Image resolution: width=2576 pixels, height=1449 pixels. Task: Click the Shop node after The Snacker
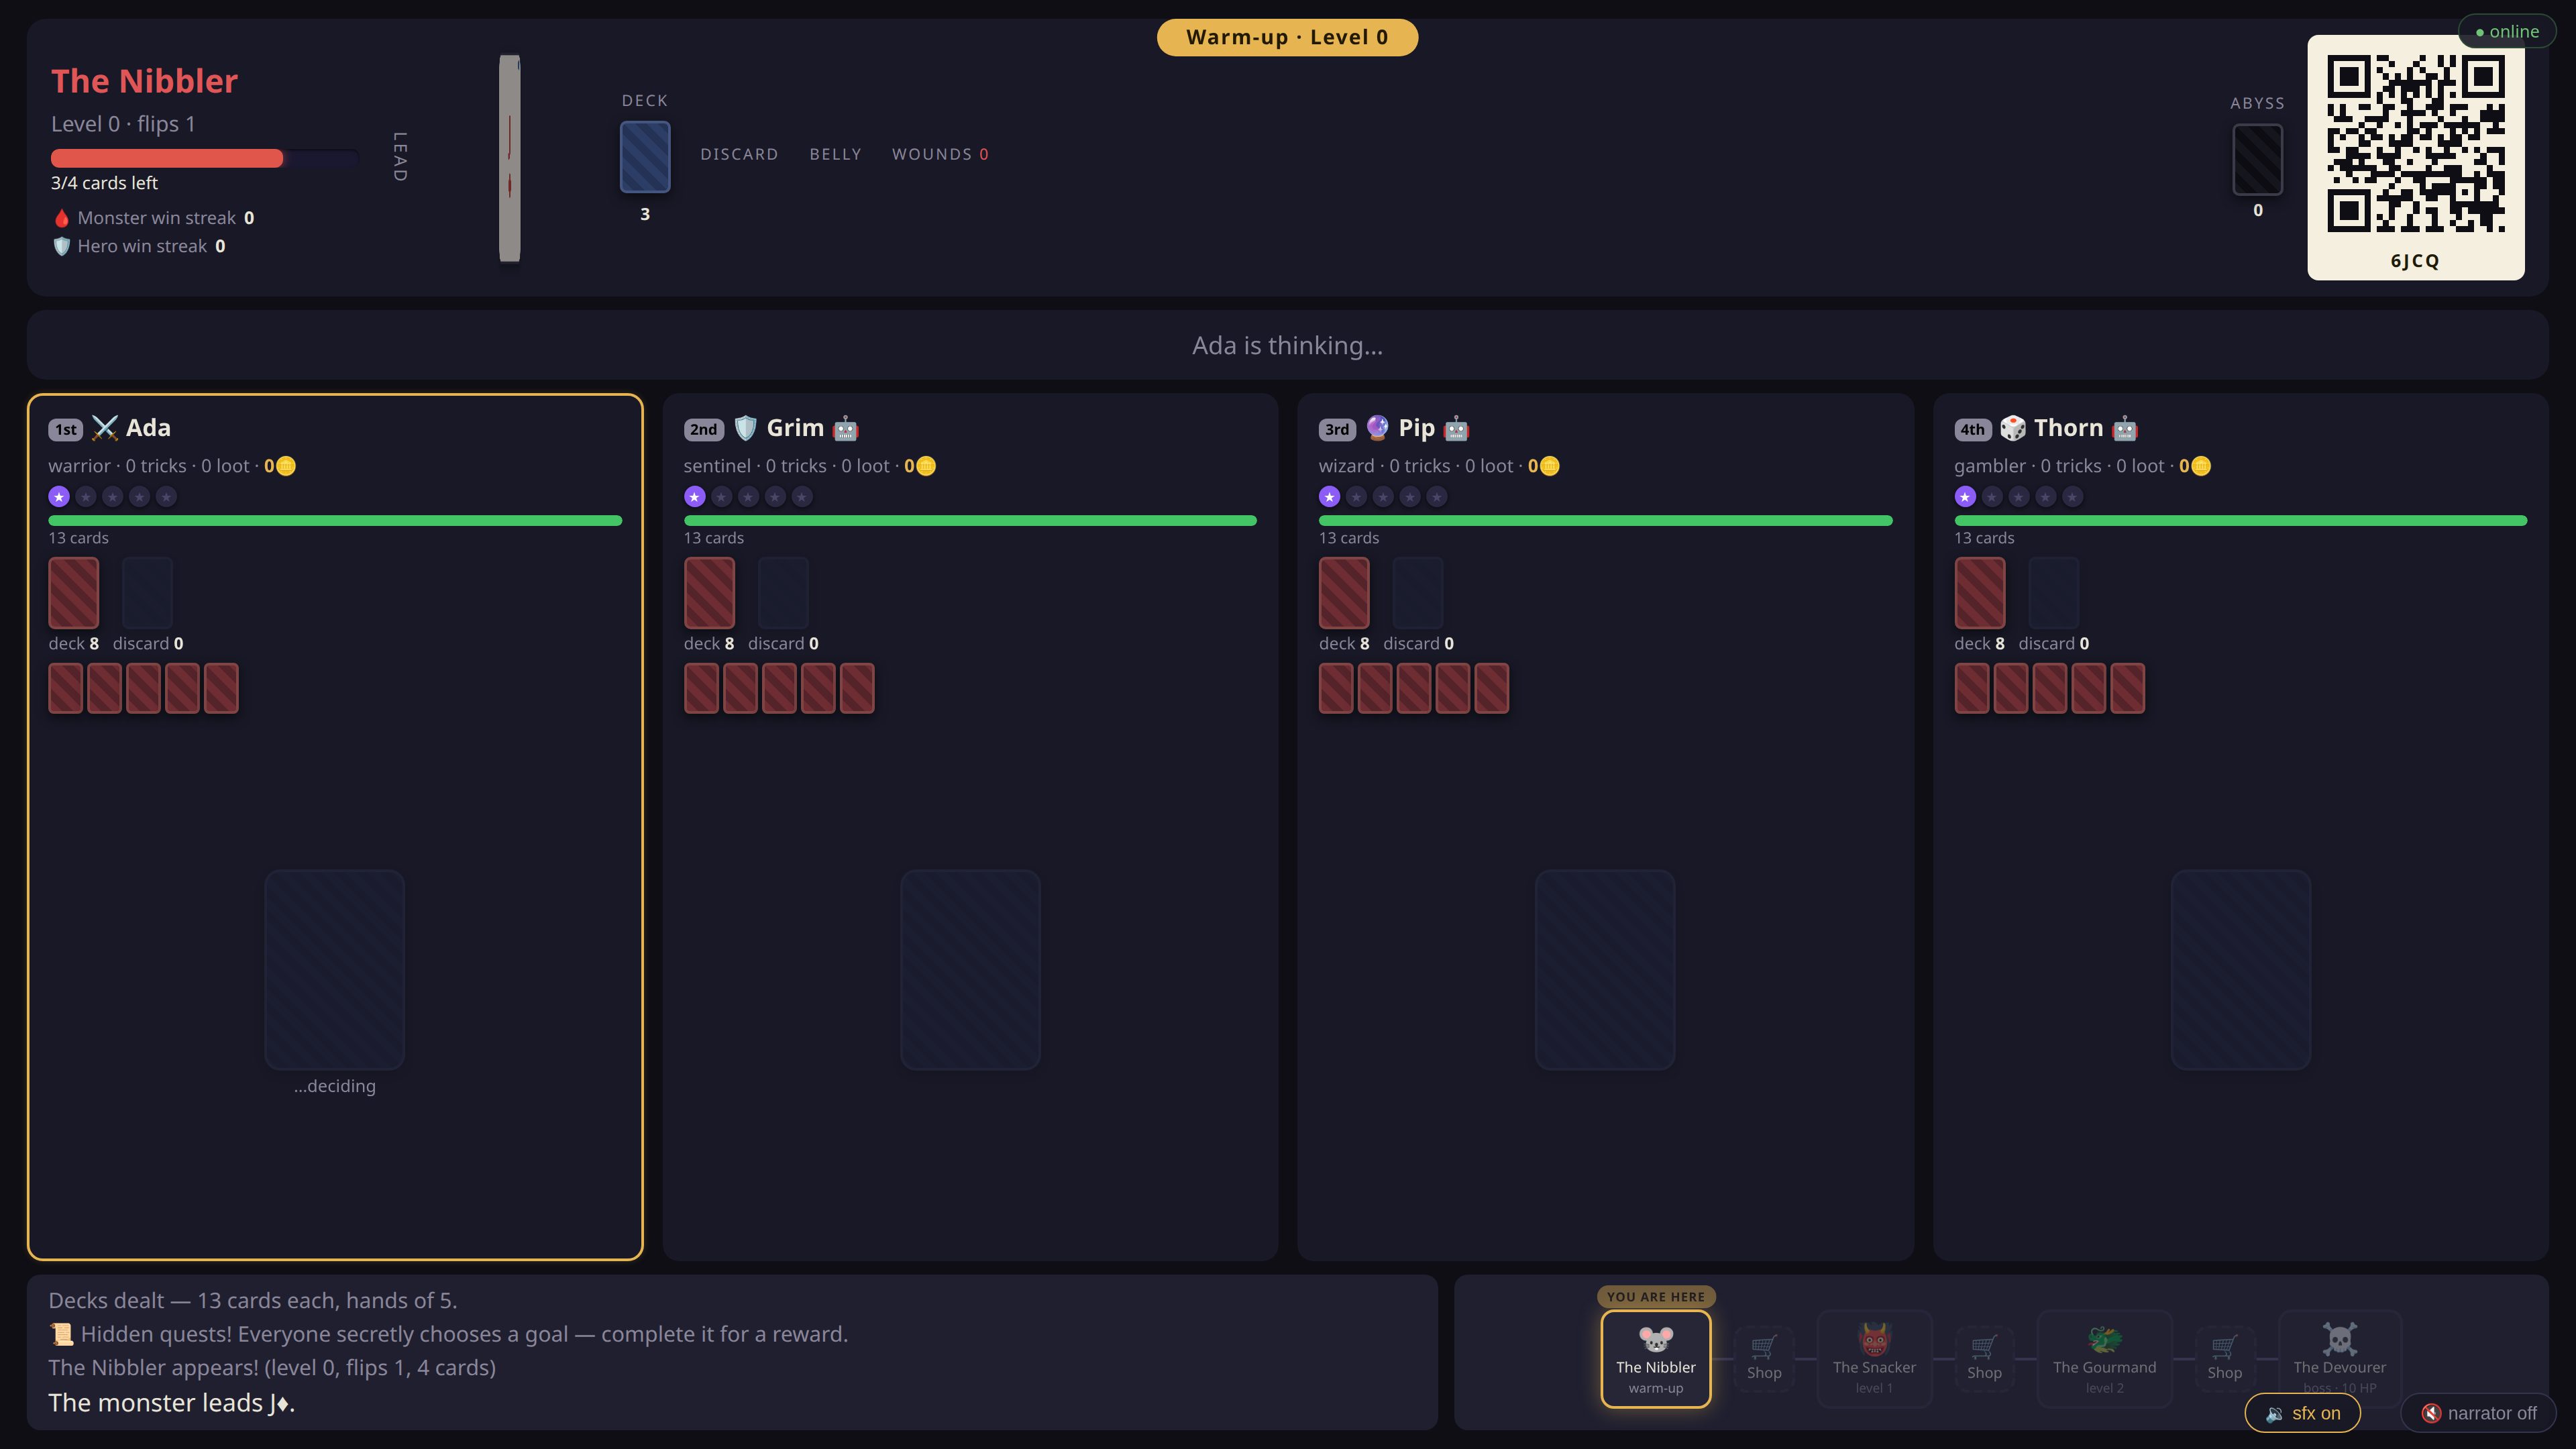(1984, 1358)
